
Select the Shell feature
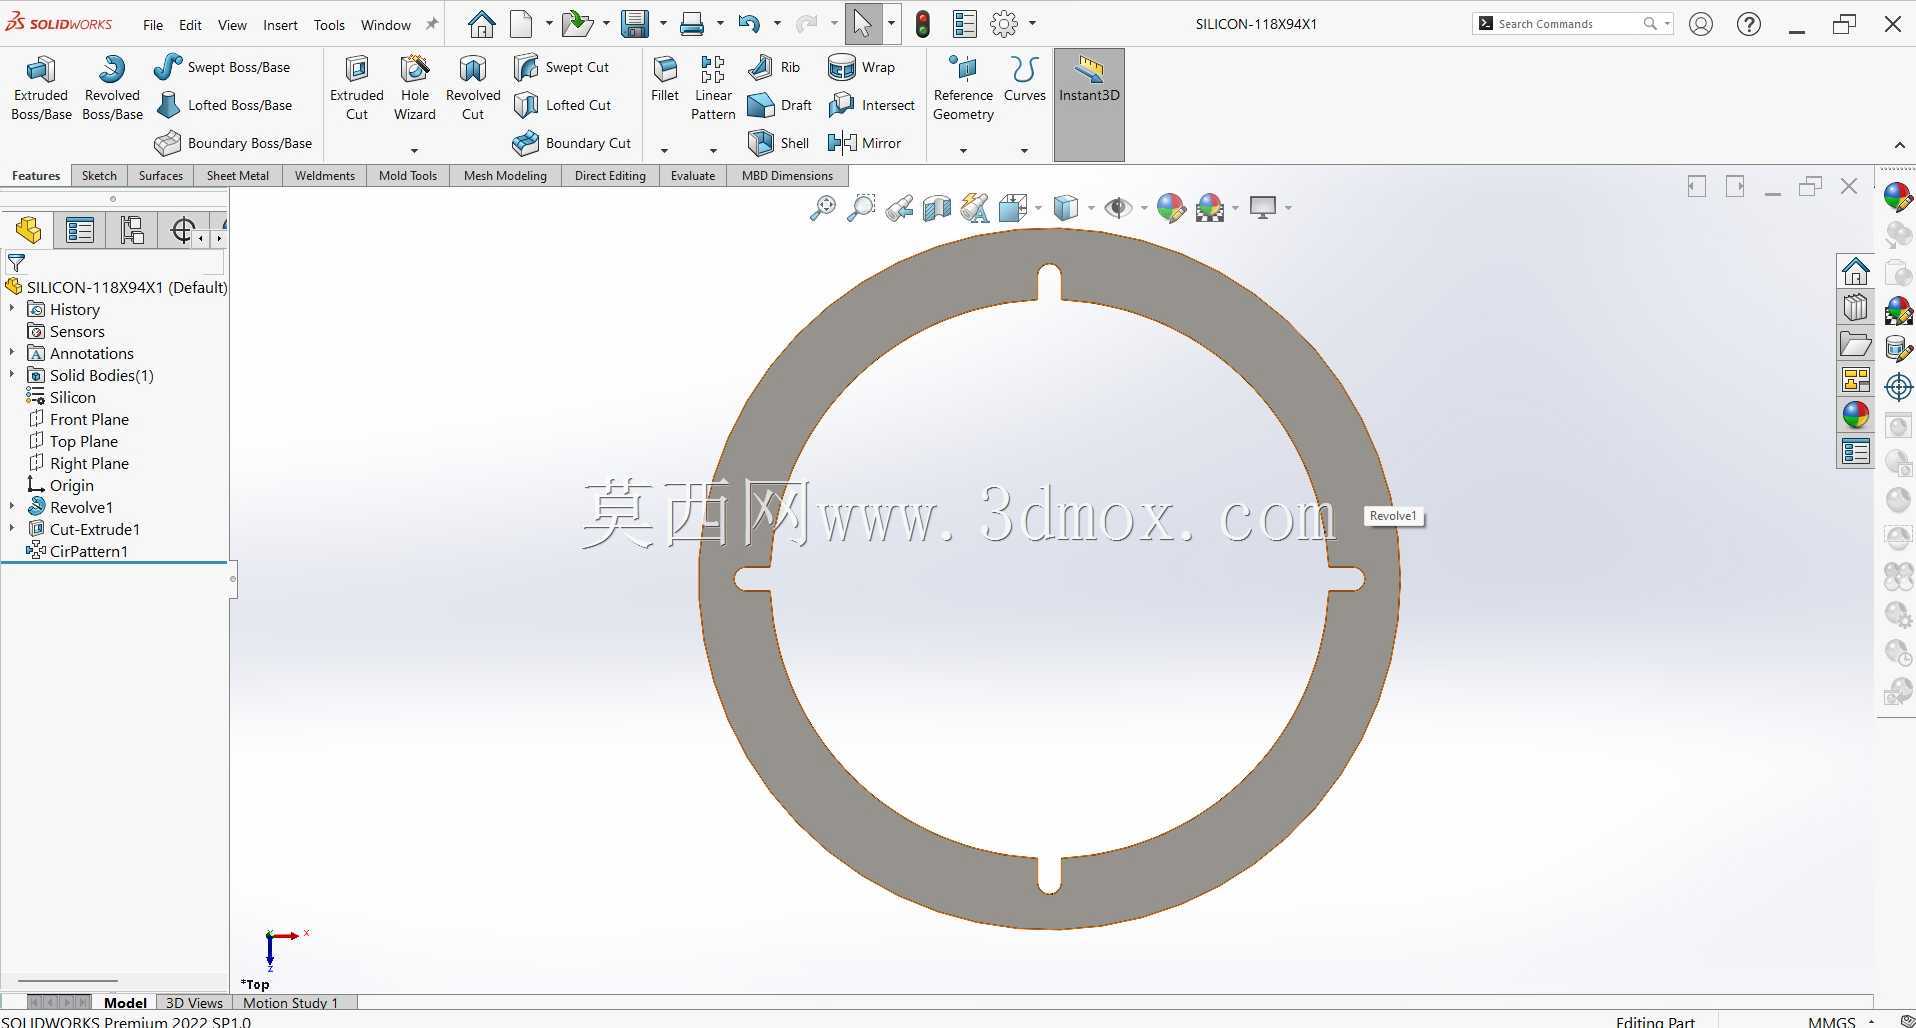779,143
